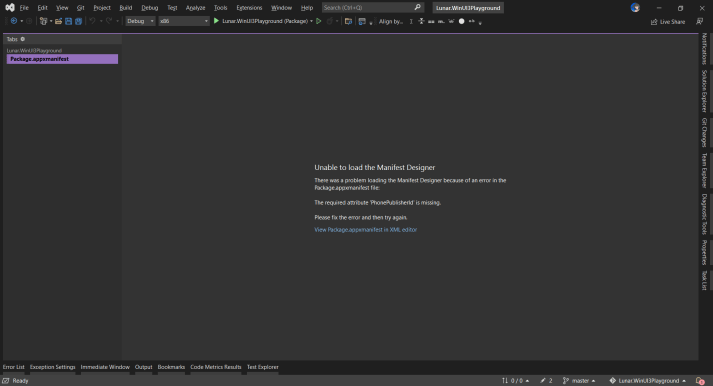Open the Solution Explorer side tab
The width and height of the screenshot is (713, 386).
[x=704, y=91]
